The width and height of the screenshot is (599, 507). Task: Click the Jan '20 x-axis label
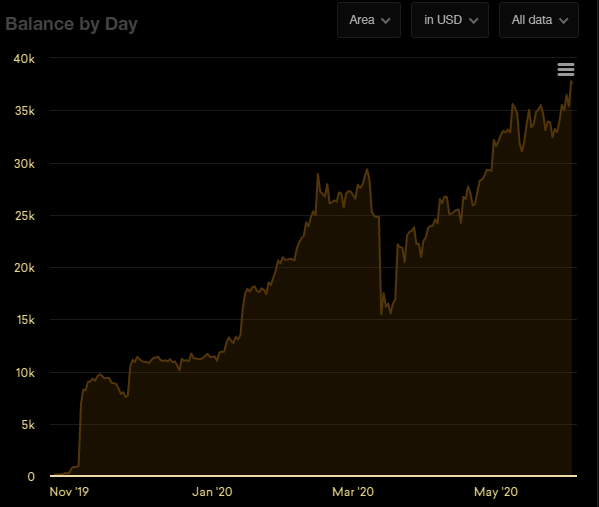click(x=212, y=492)
